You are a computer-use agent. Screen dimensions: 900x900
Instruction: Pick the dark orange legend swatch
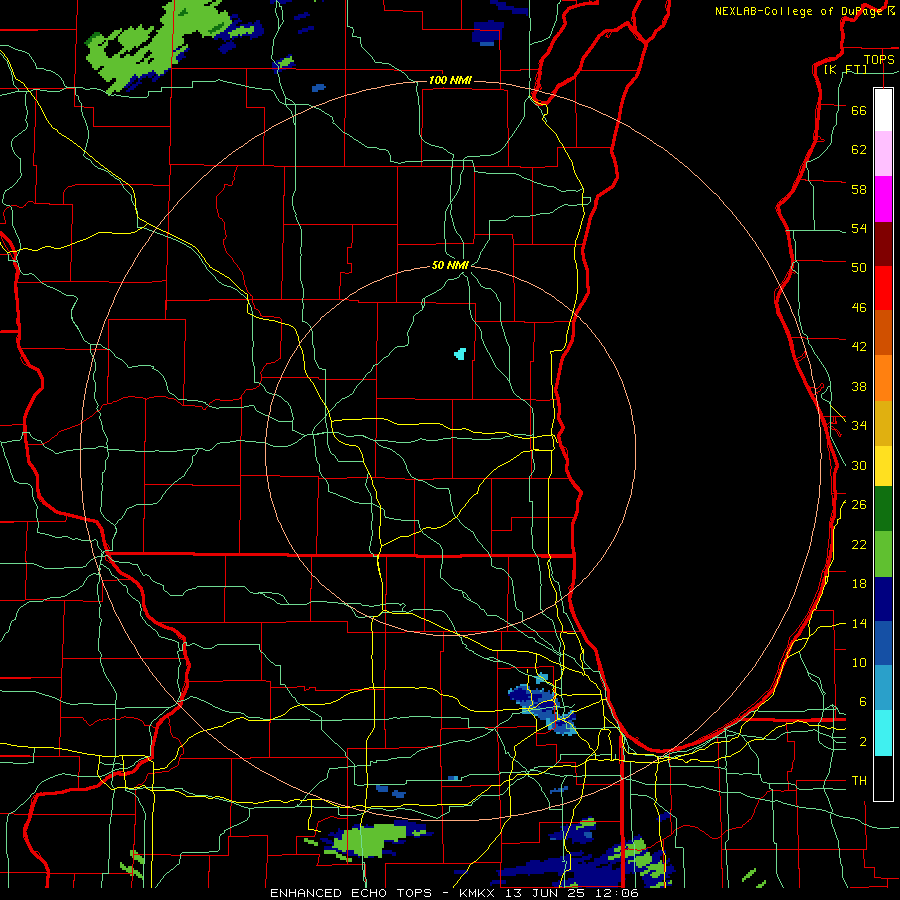(x=883, y=332)
